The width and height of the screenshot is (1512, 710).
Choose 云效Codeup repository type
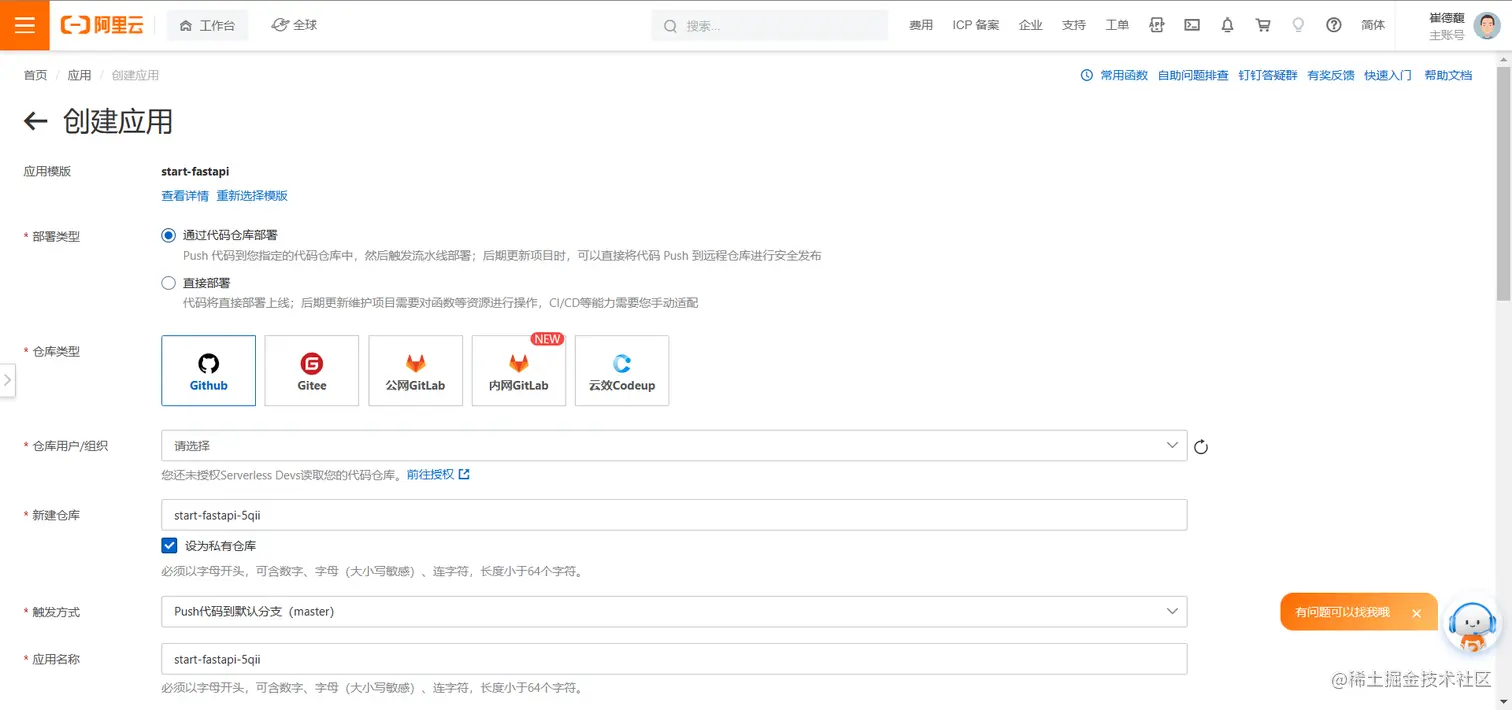(x=622, y=370)
